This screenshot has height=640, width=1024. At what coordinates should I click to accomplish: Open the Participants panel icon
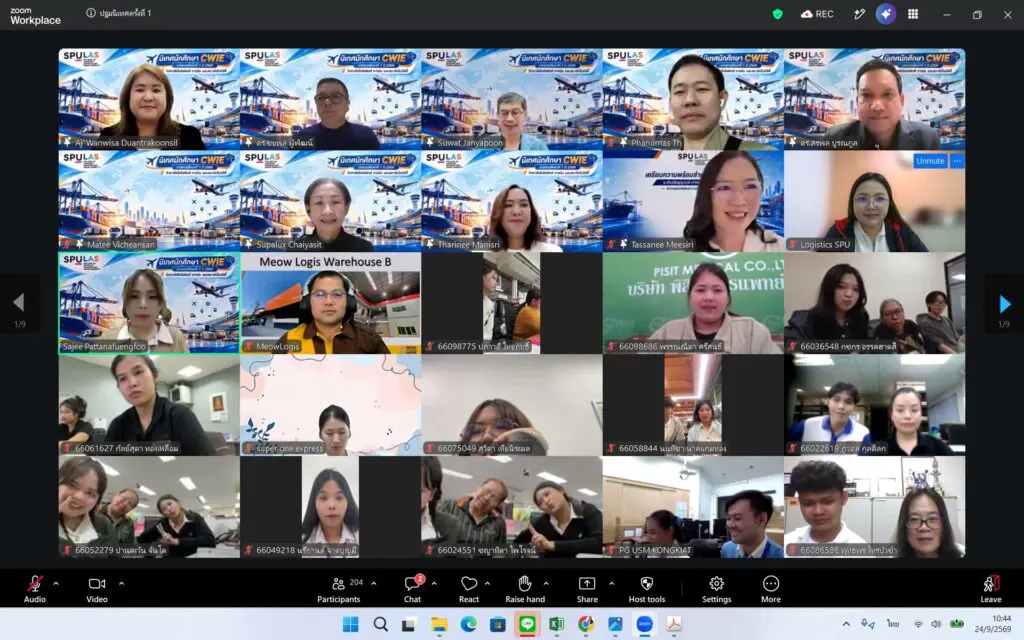point(338,584)
